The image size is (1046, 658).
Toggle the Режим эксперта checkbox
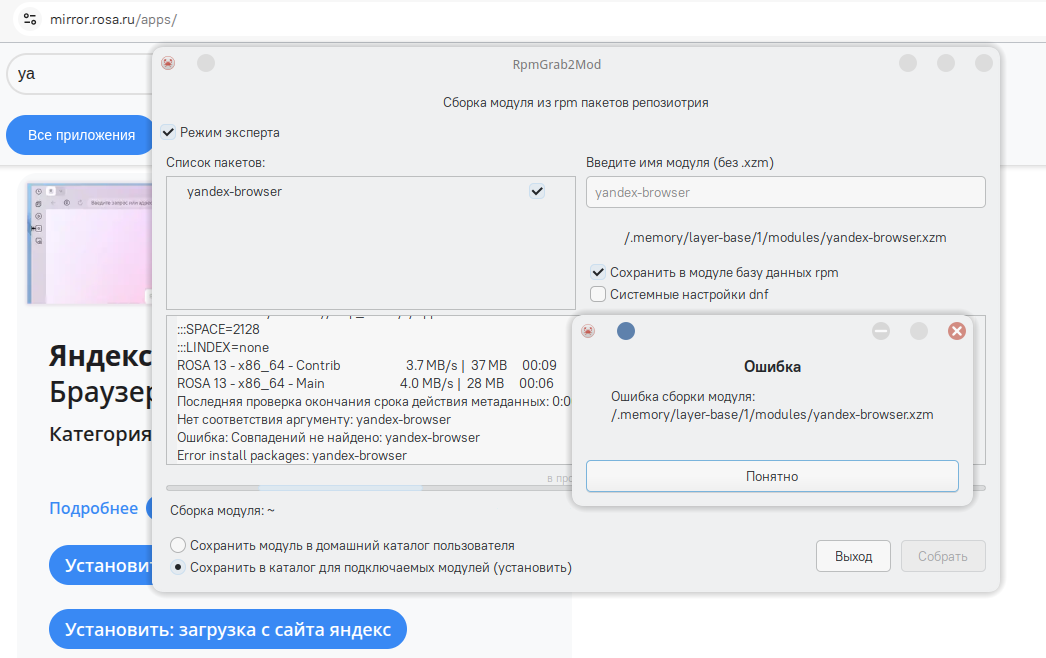click(168, 132)
